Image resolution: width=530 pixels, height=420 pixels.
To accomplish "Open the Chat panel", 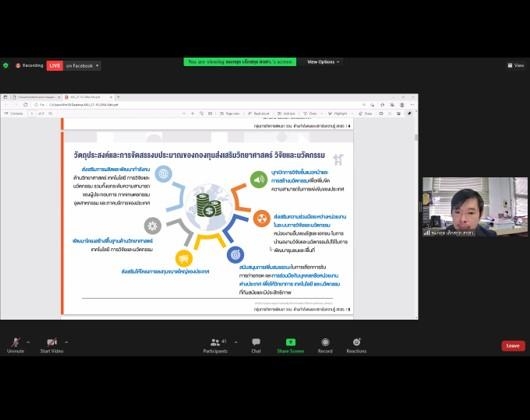I will pos(256,345).
